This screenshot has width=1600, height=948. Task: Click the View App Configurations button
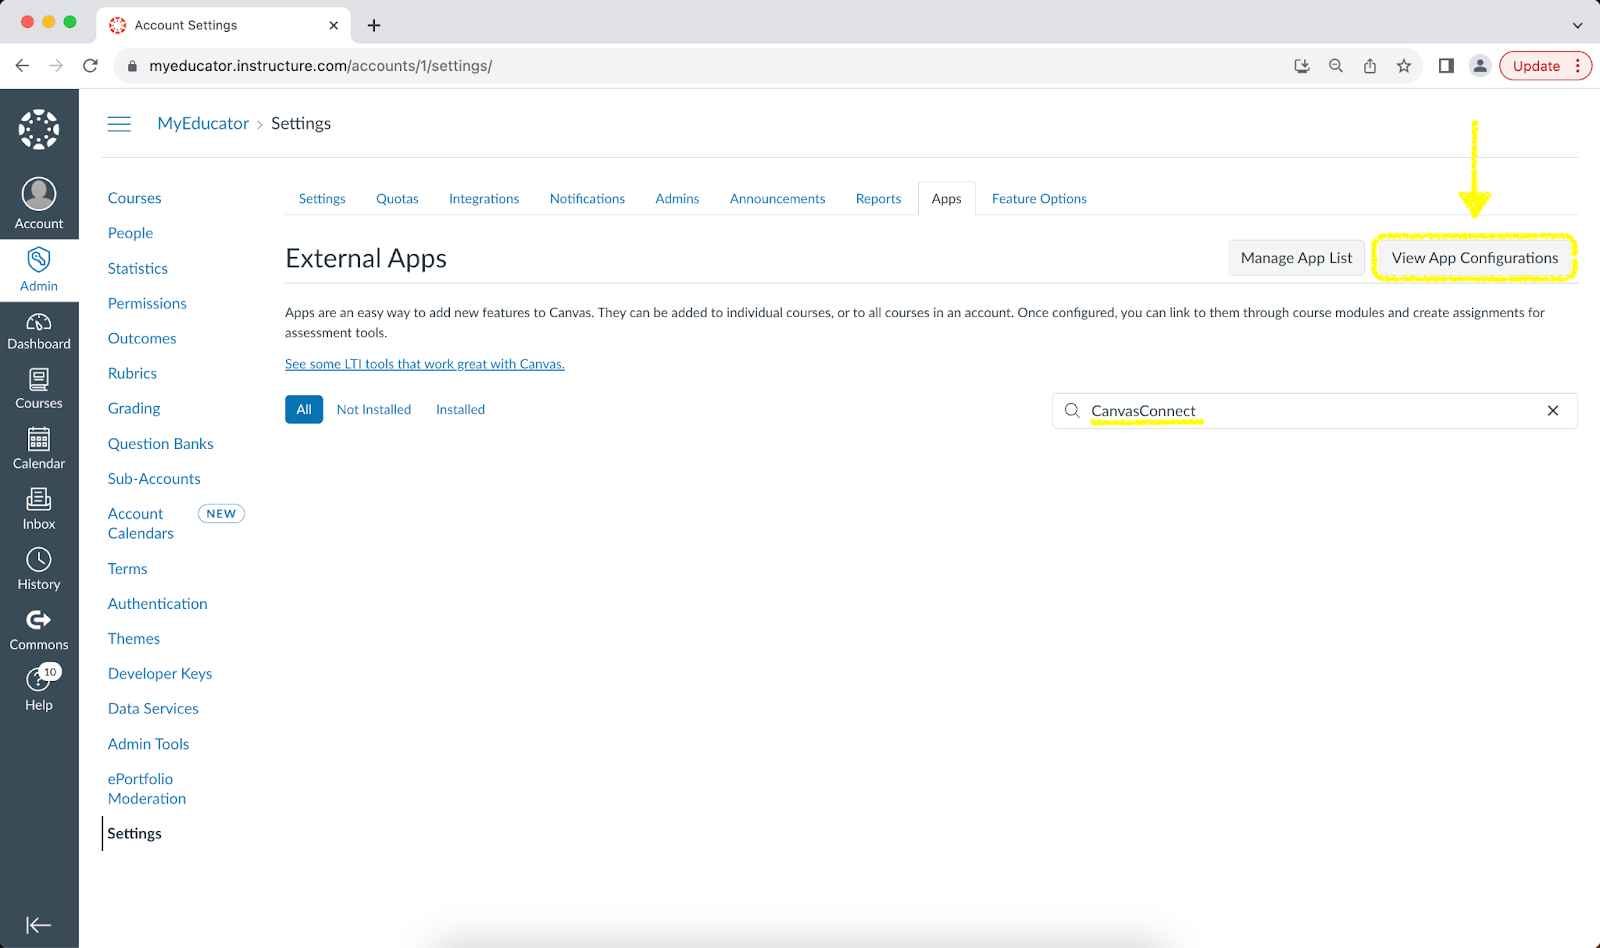click(1474, 258)
